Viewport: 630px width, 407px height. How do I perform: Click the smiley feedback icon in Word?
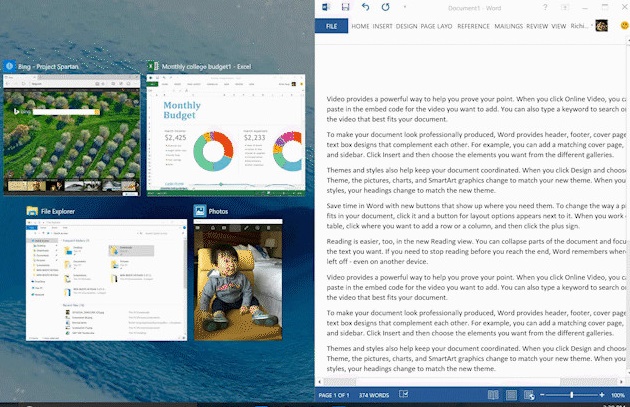pyautogui.click(x=624, y=25)
